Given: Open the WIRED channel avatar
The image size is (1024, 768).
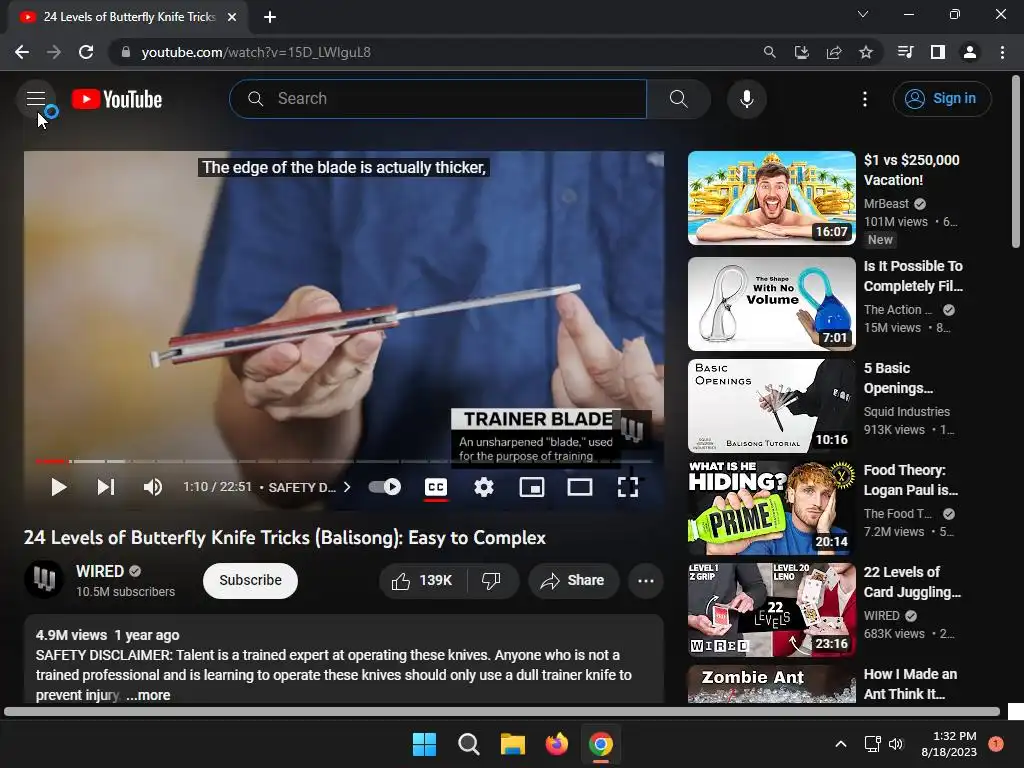Looking at the screenshot, I should 44,579.
